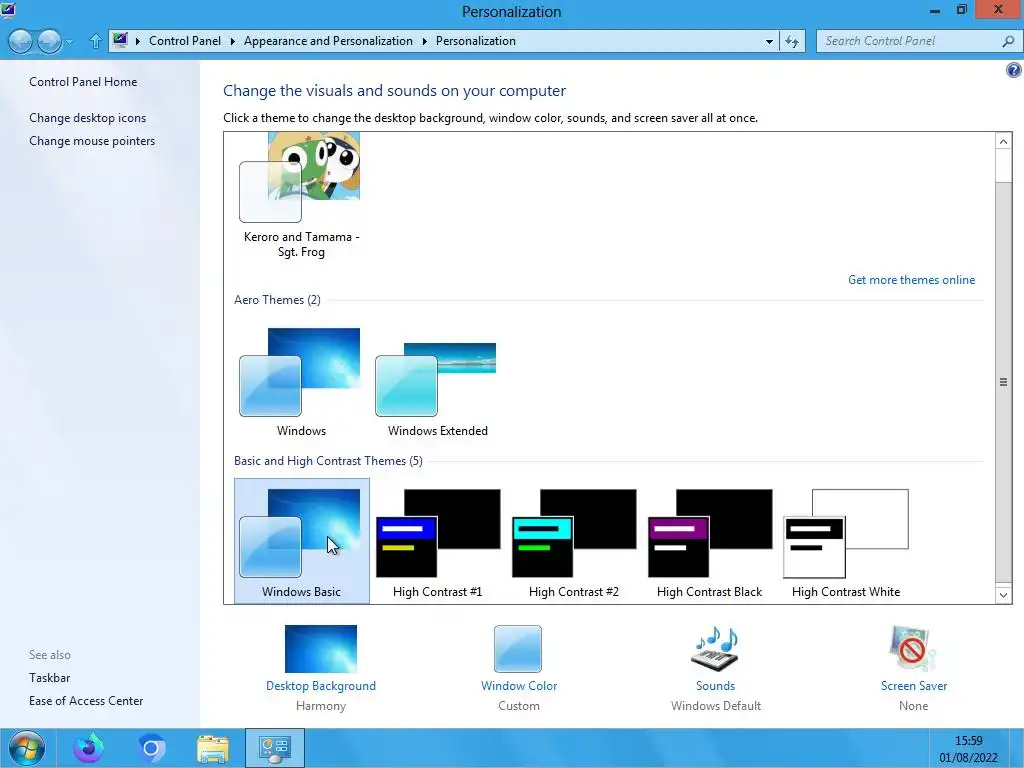Open Window Color settings icon
This screenshot has height=768, width=1024.
(x=518, y=649)
